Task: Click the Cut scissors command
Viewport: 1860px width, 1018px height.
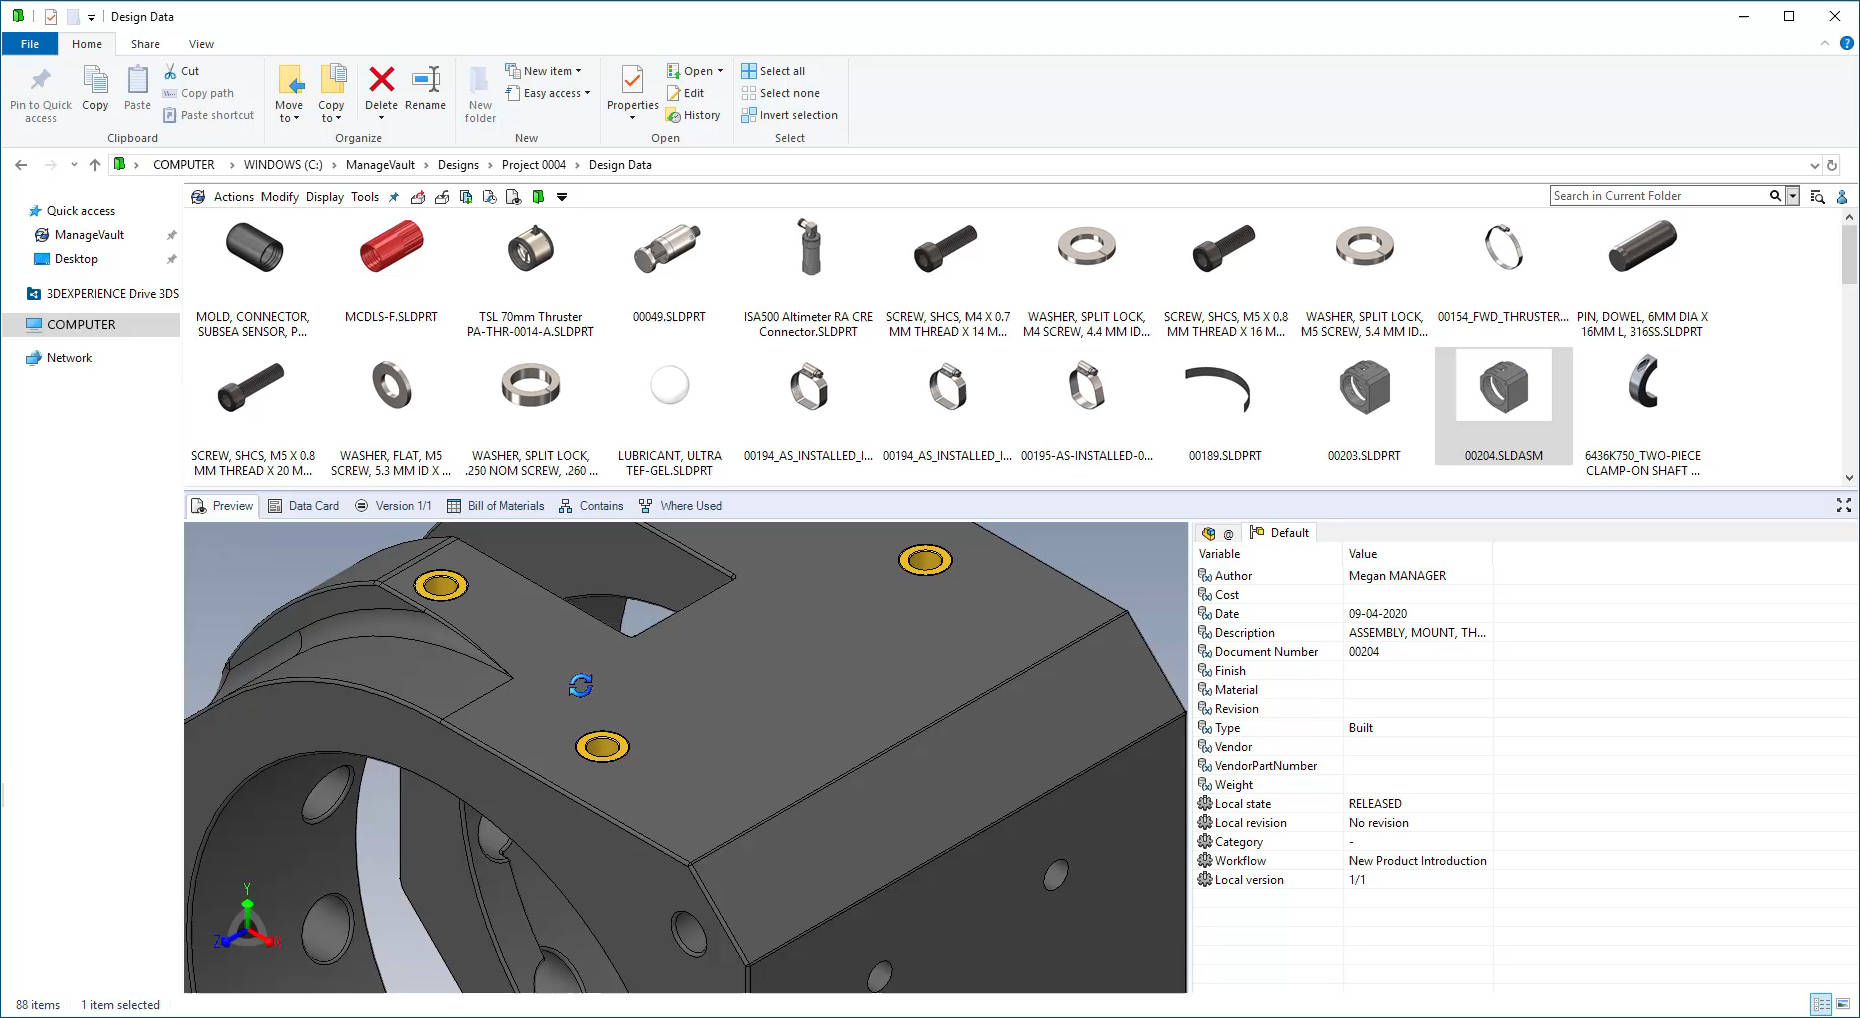Action: coord(182,71)
